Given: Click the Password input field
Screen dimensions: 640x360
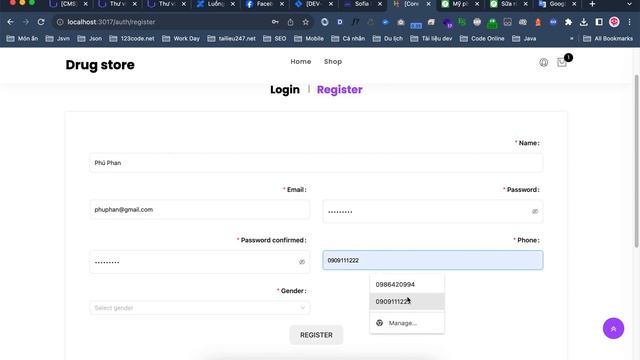Looking at the screenshot, I should pos(433,211).
